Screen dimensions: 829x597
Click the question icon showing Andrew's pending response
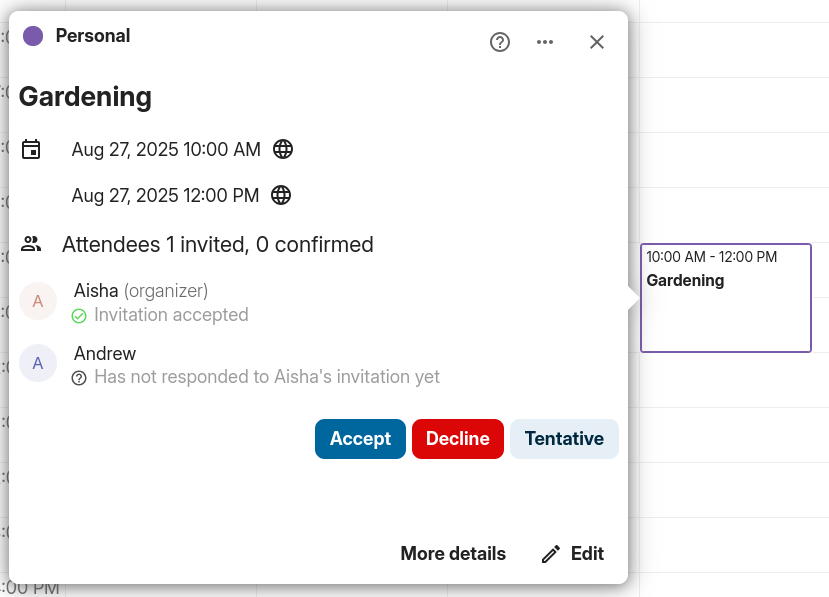click(x=79, y=378)
